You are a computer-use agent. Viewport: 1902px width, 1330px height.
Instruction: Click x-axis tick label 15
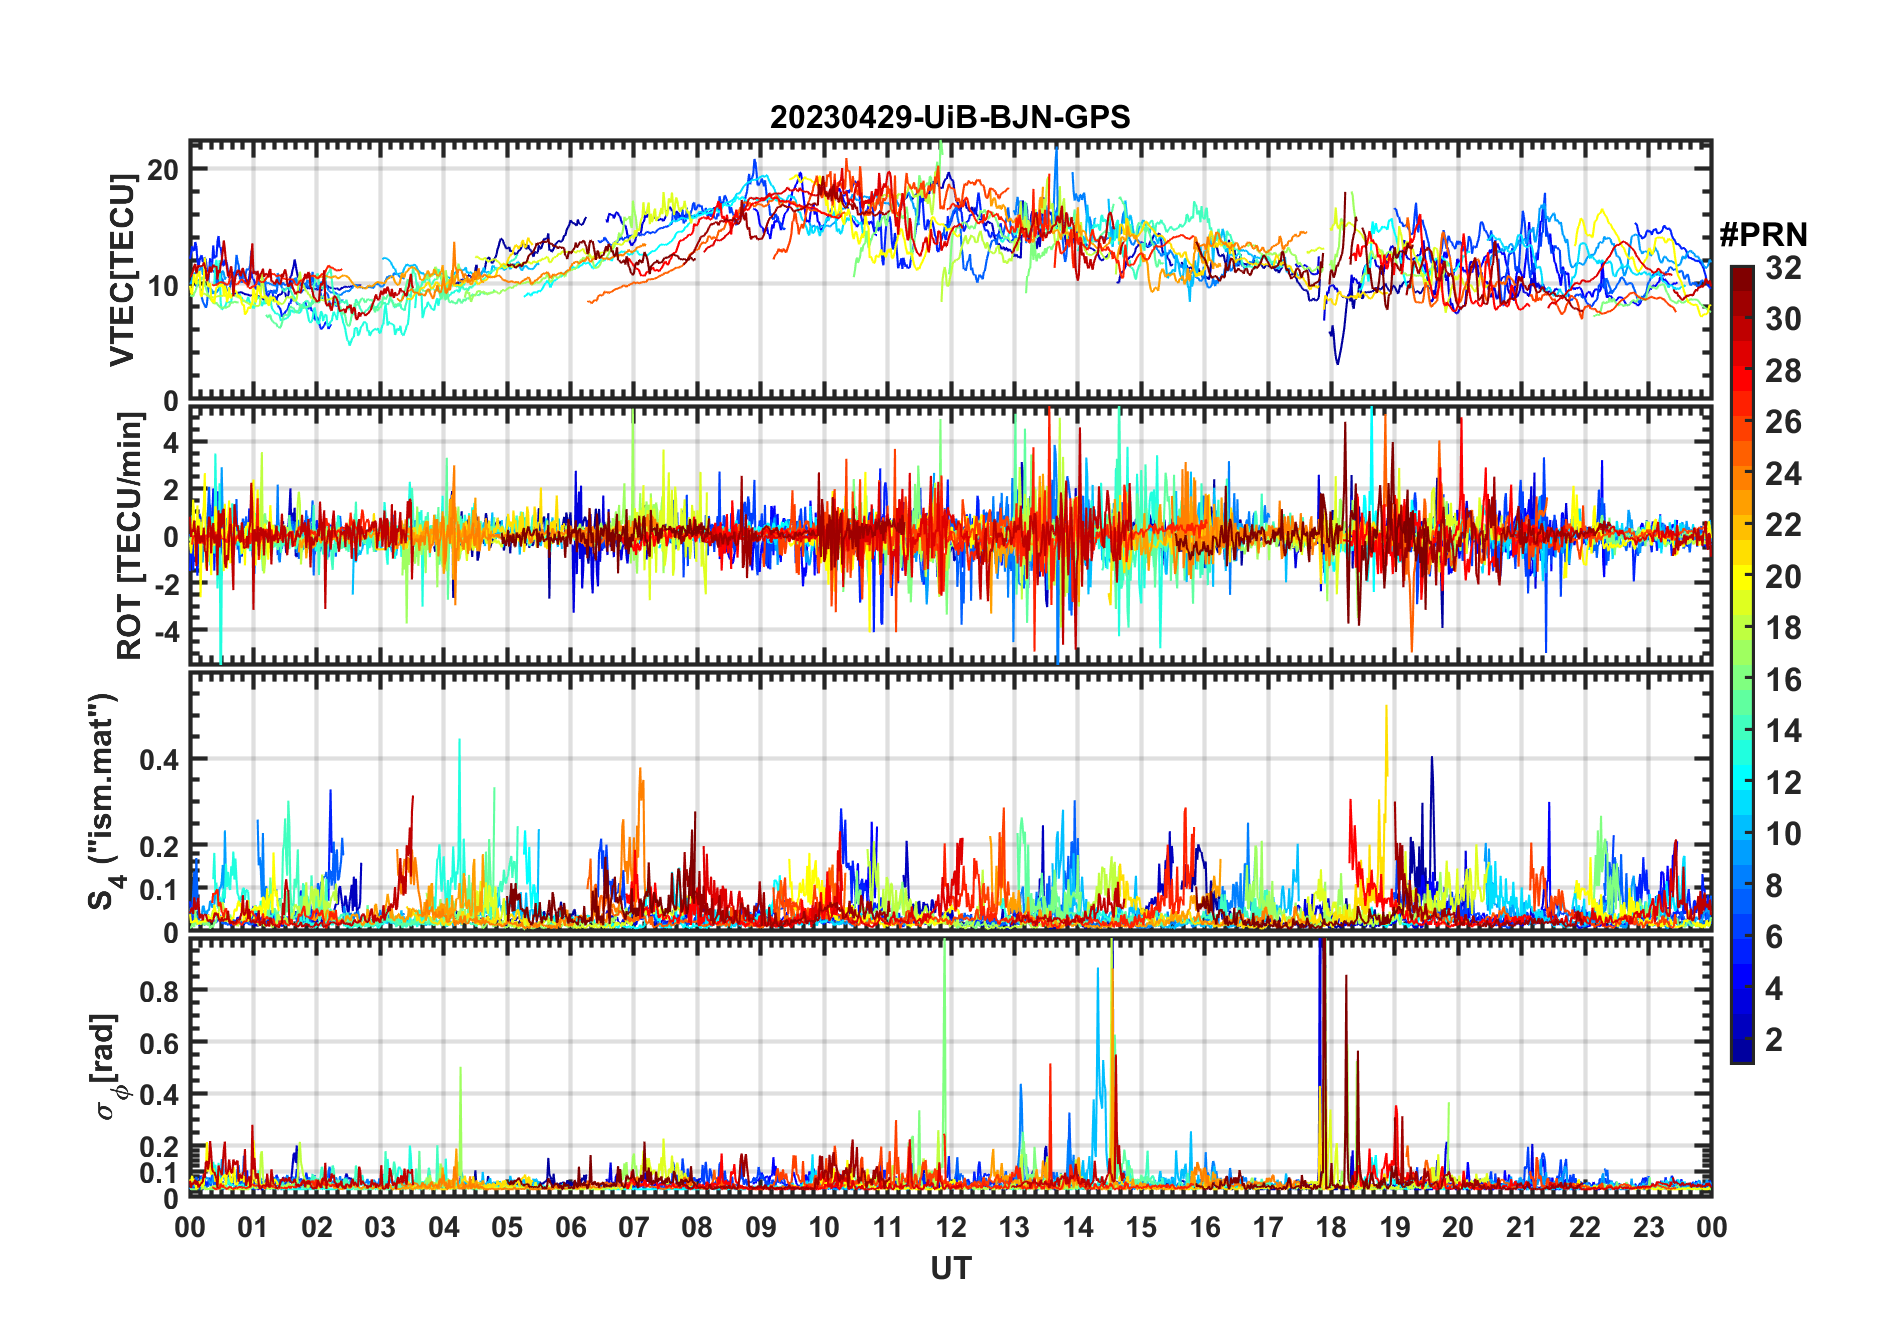tap(1141, 1227)
